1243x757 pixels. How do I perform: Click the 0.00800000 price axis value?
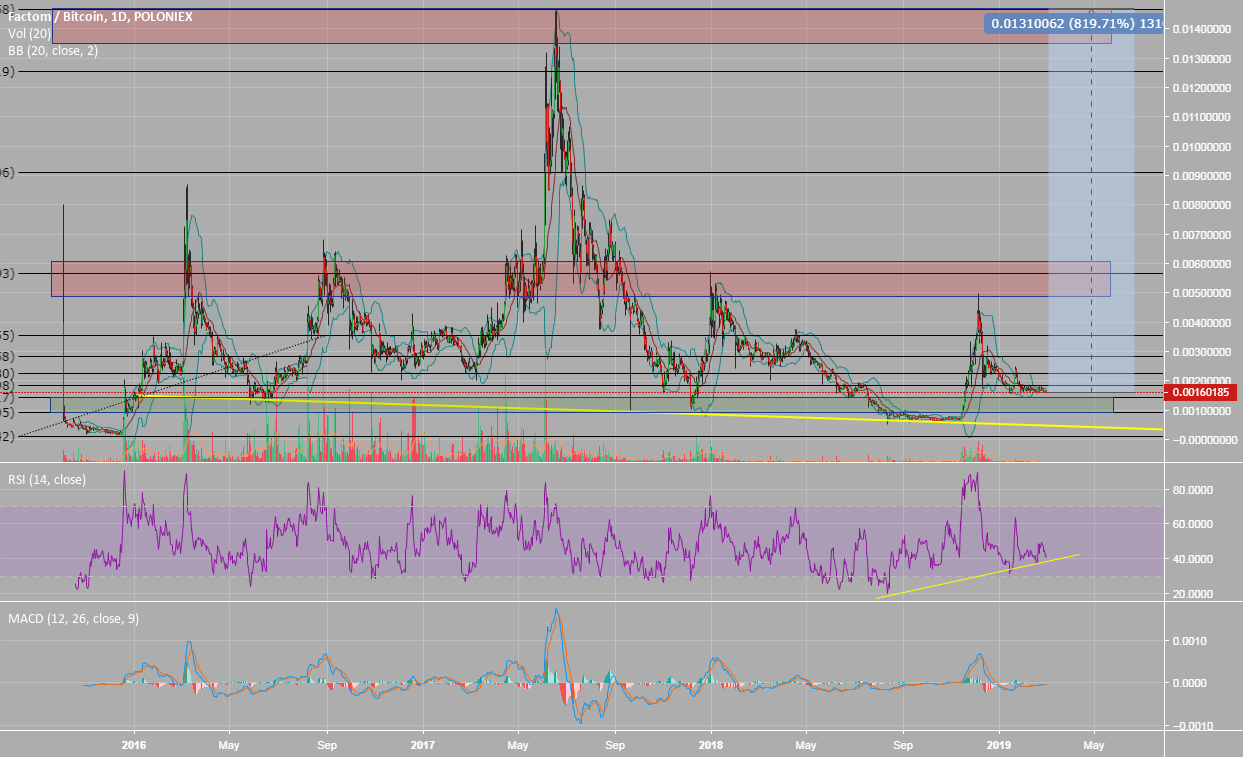click(1200, 205)
